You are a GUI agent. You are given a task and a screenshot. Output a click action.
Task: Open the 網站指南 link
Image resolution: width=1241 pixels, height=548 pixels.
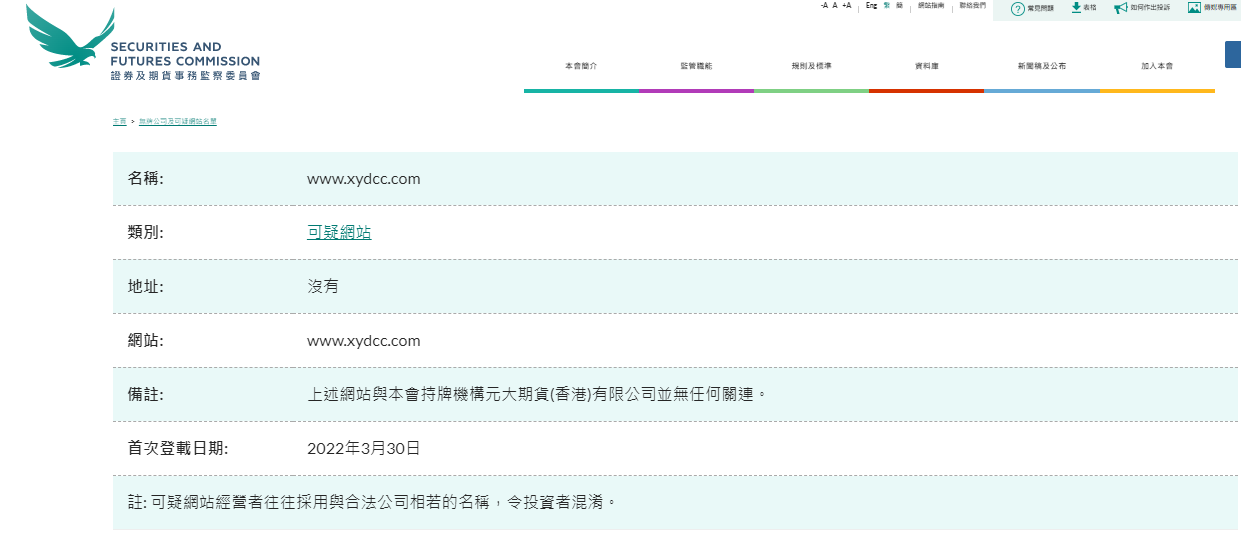930,6
